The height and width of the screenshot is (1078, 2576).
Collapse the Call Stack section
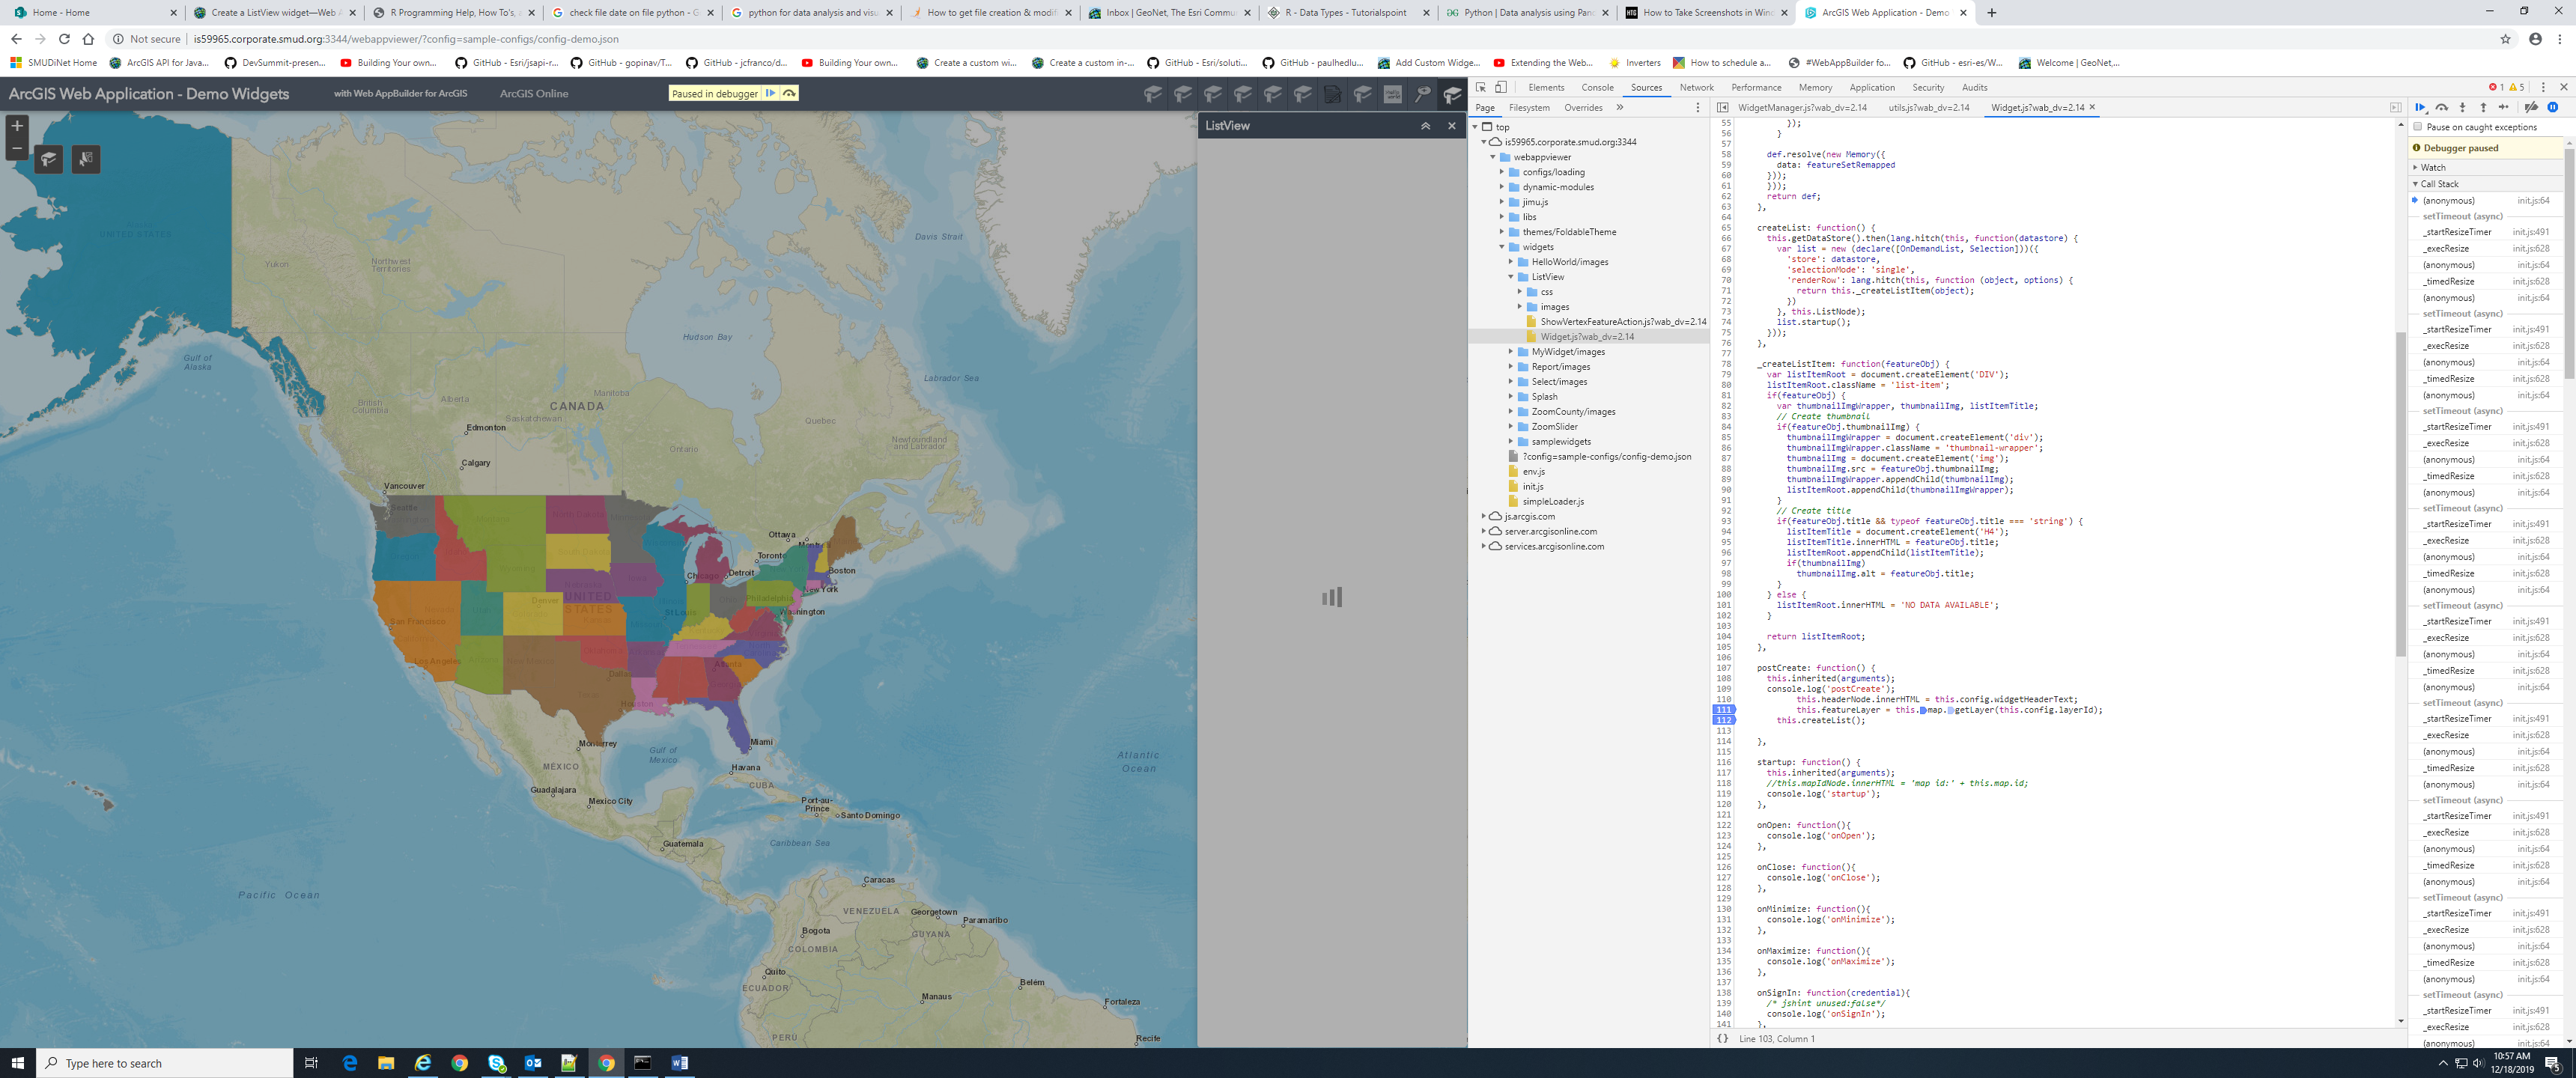(x=2438, y=184)
